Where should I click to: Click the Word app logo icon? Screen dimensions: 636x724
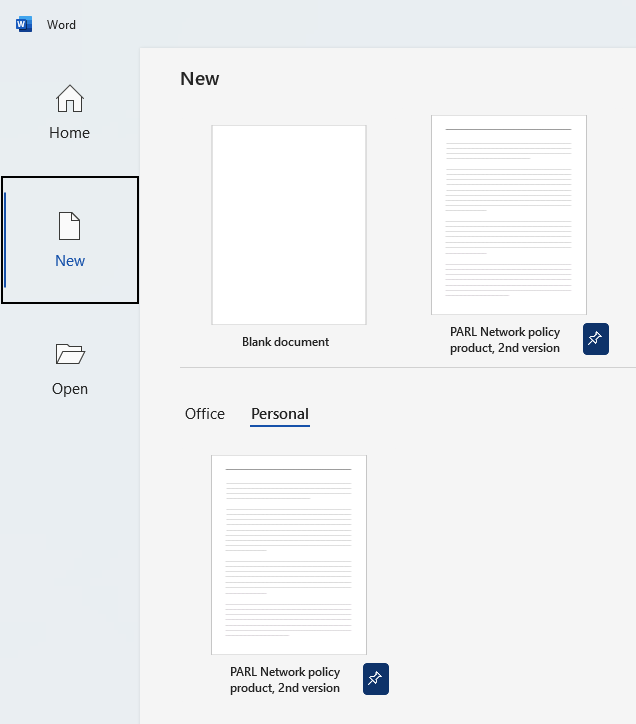(24, 24)
